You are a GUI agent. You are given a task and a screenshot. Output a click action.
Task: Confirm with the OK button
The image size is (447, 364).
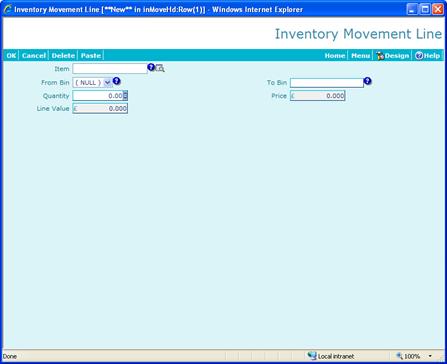point(11,56)
